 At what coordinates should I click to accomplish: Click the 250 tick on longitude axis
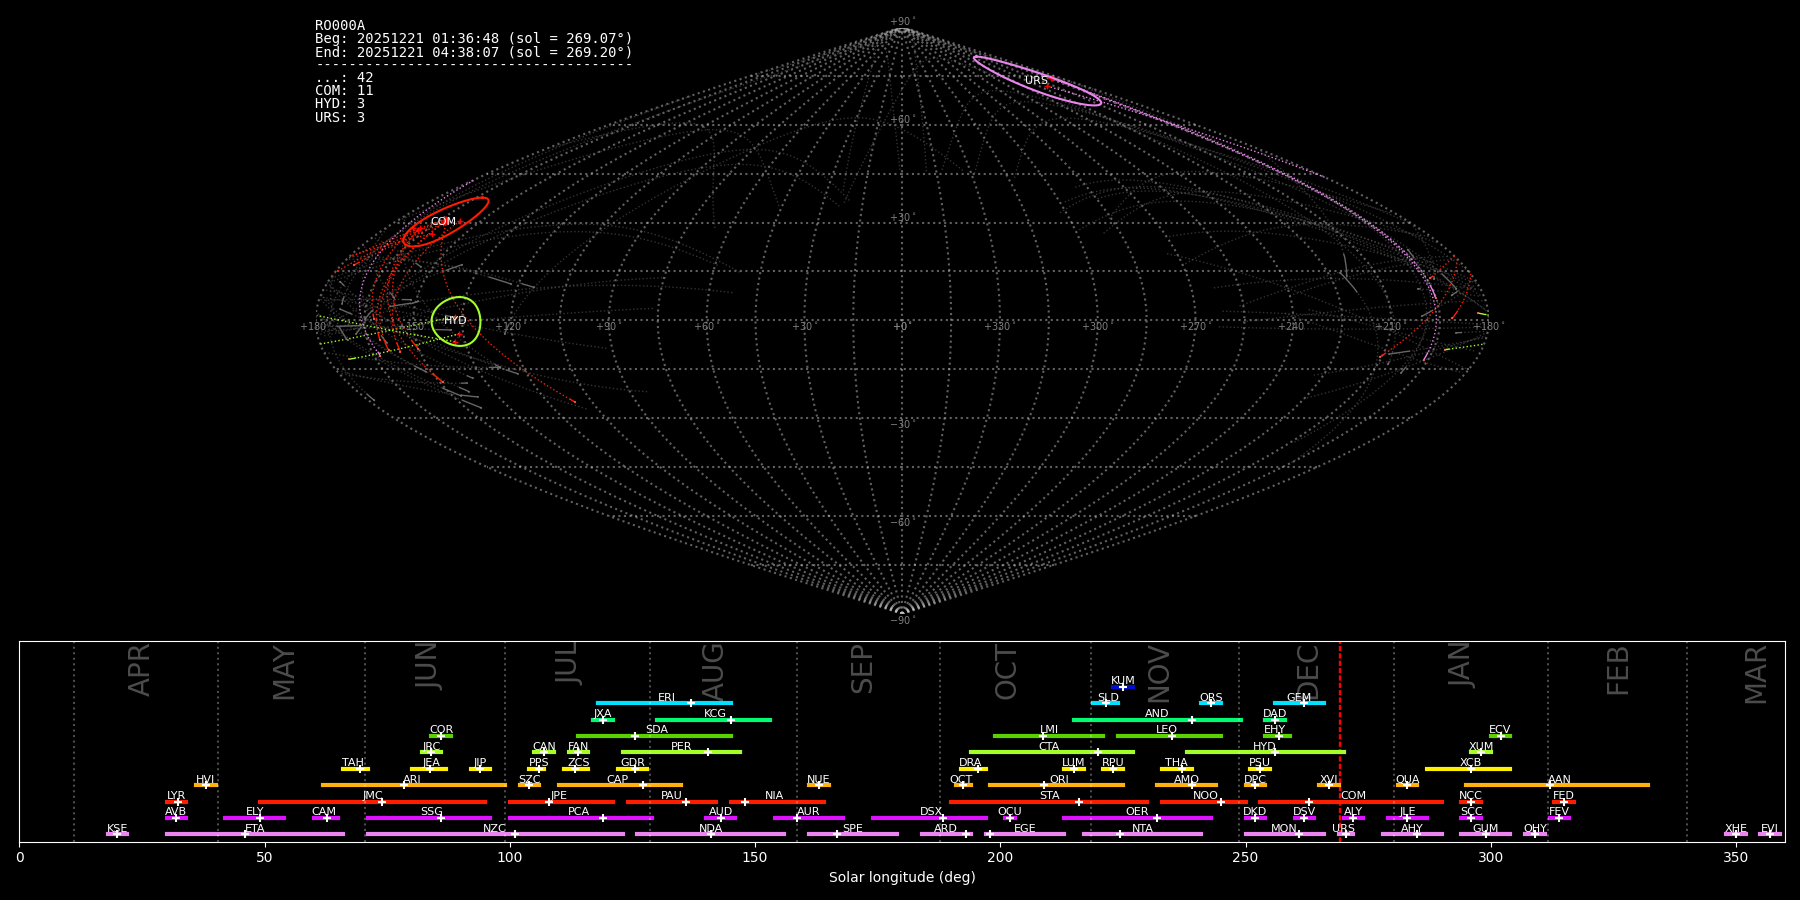point(1245,857)
